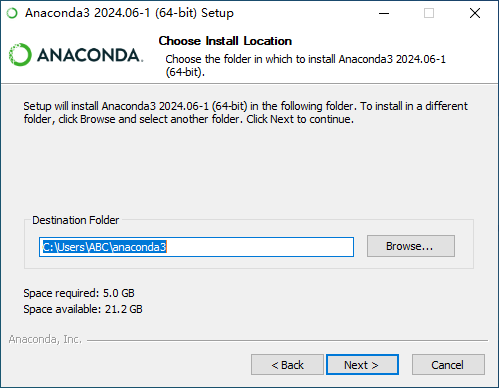The width and height of the screenshot is (499, 388).
Task: Click the Space required: 5.0 GB text
Action: tap(79, 293)
